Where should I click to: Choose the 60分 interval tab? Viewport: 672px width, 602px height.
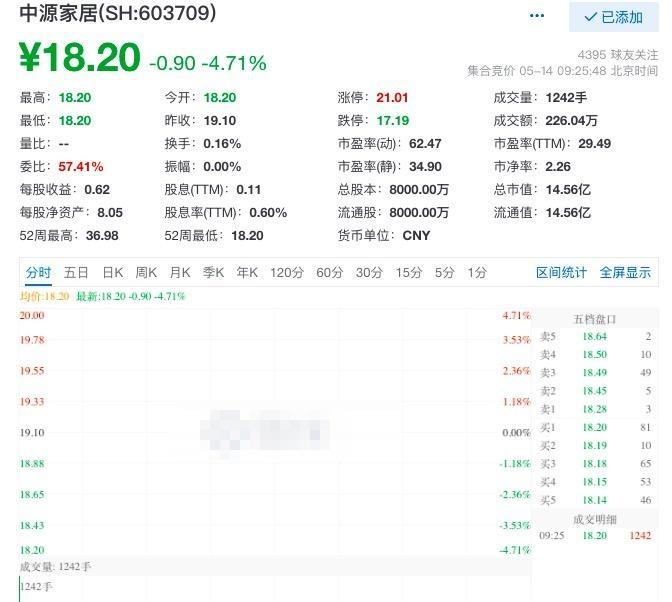pyautogui.click(x=330, y=273)
